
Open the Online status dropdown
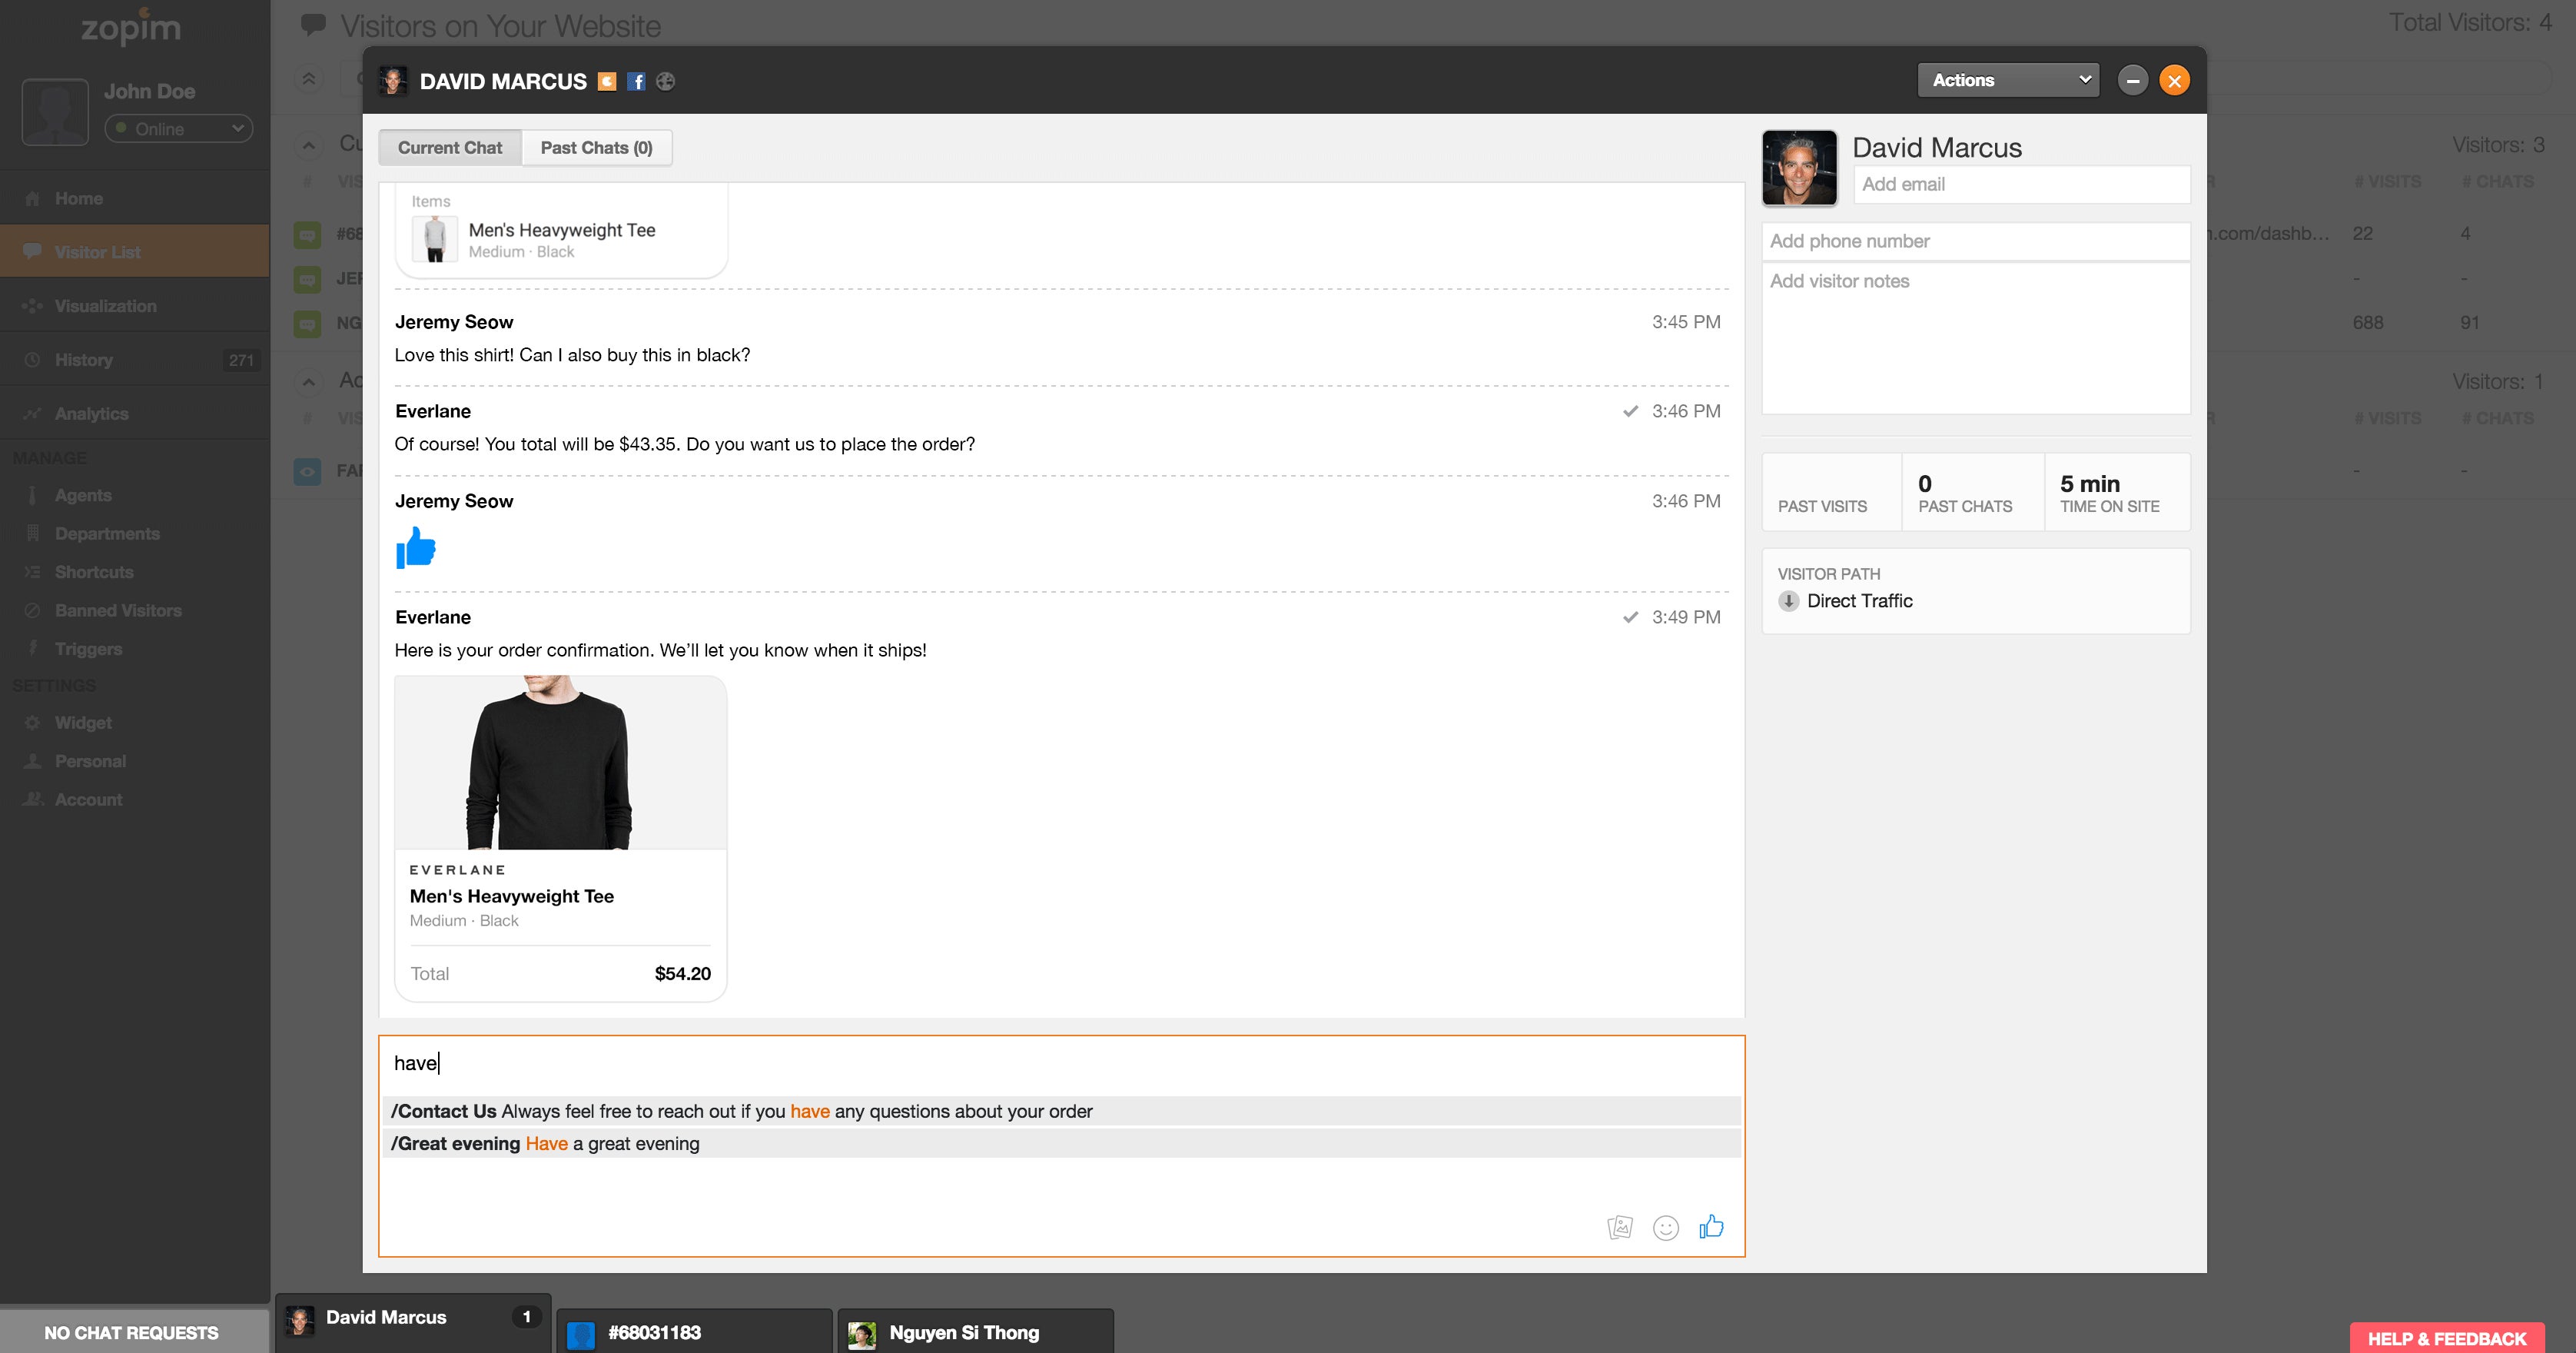pyautogui.click(x=179, y=129)
